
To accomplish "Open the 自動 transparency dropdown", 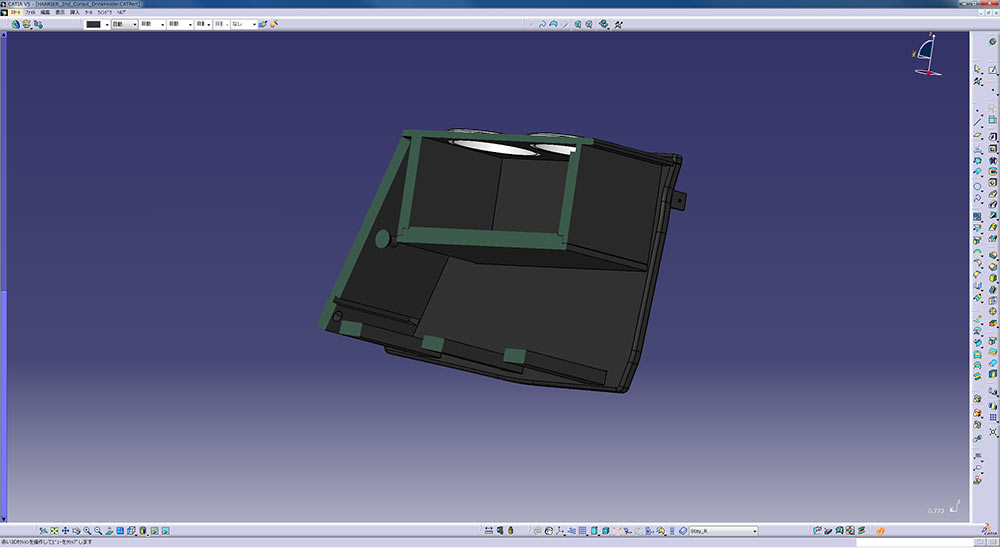I will pyautogui.click(x=124, y=23).
